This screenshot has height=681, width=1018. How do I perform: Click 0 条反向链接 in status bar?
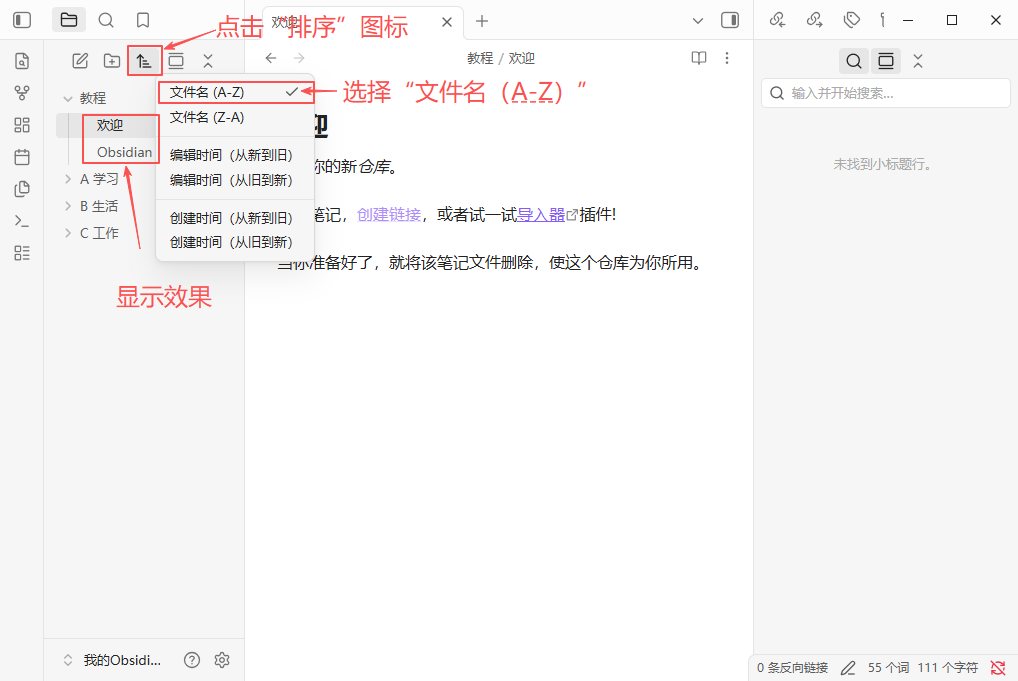coord(792,667)
